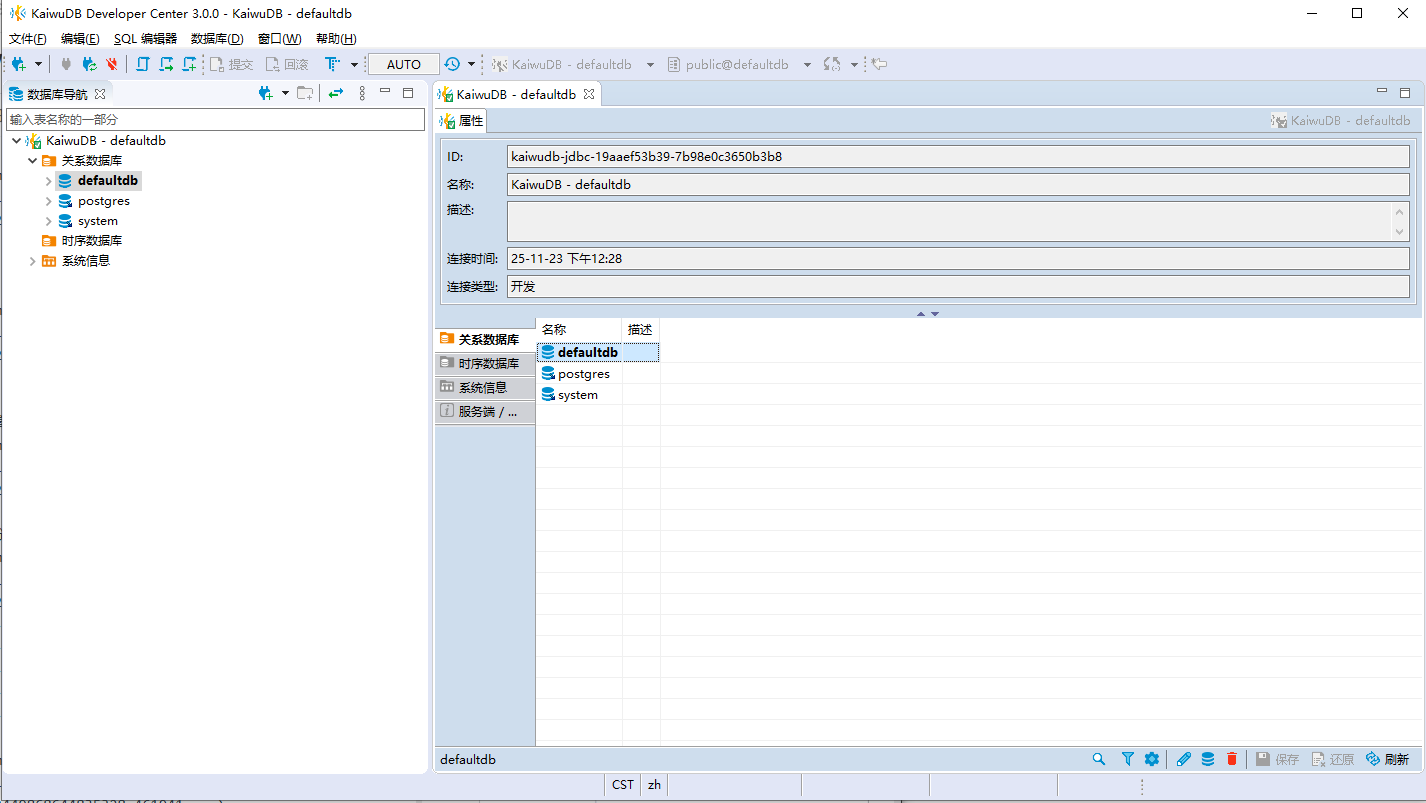Click the navigator table name filter field

[216, 119]
